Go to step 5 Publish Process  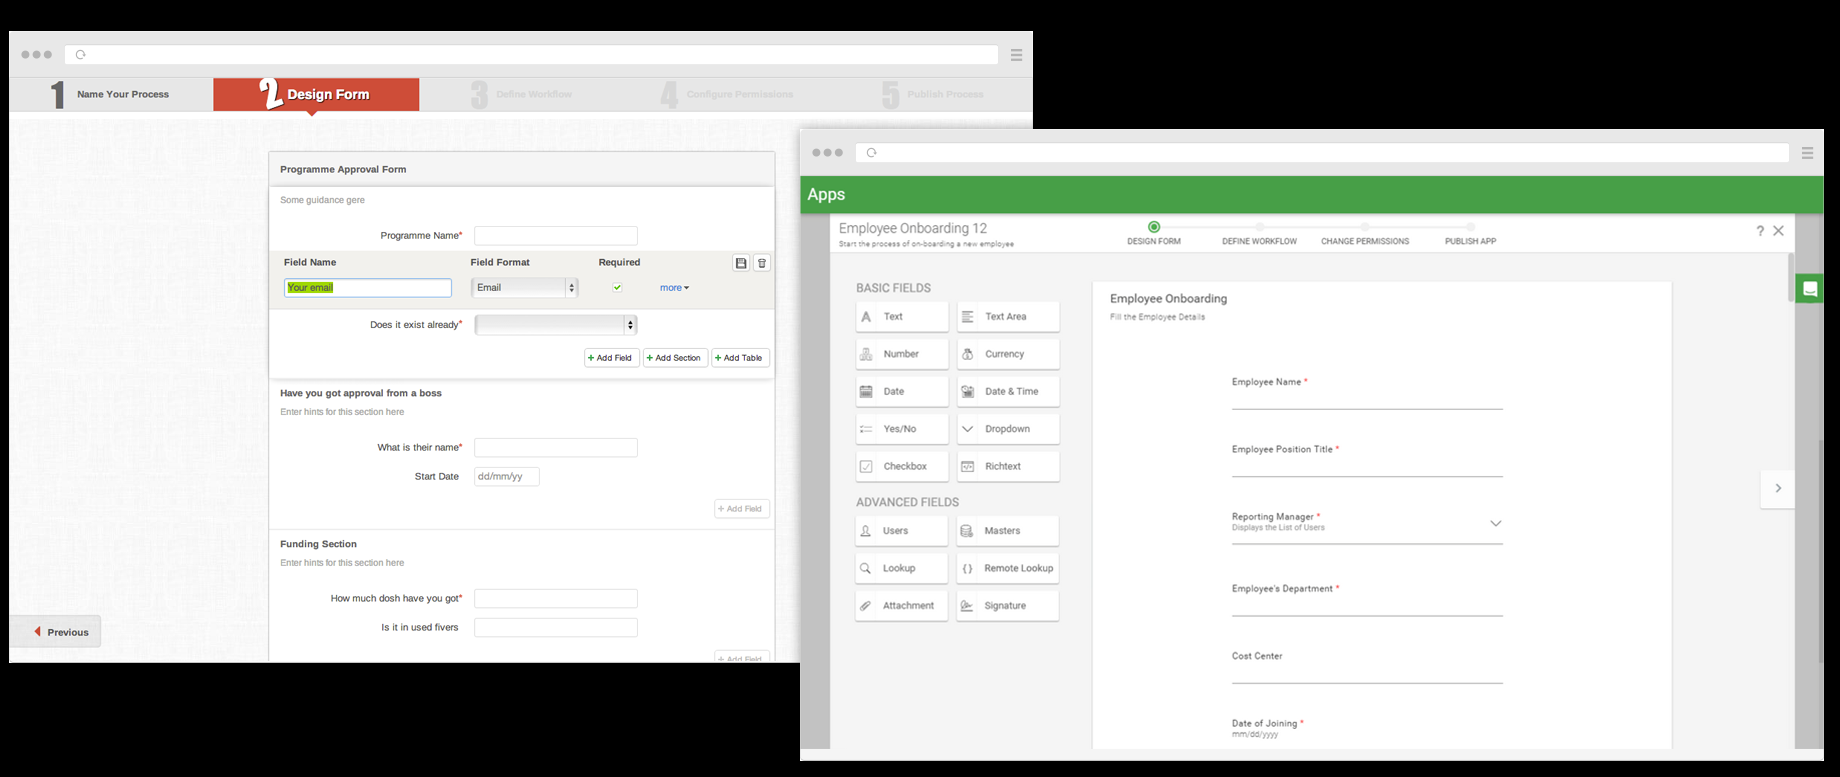(x=934, y=94)
